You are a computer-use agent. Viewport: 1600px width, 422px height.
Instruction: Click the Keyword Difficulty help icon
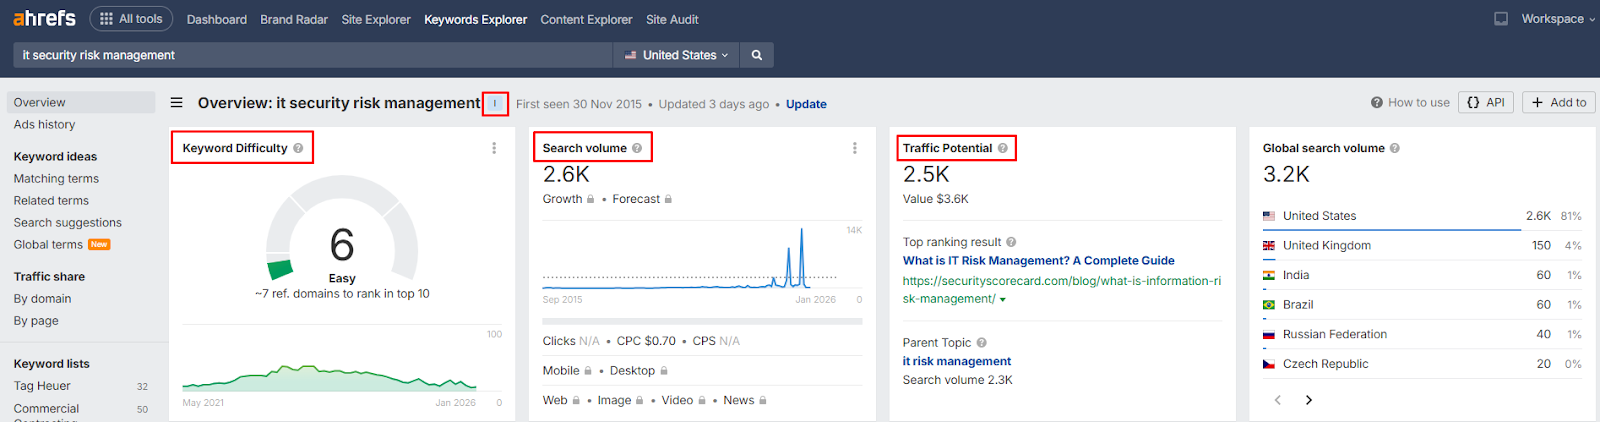pos(298,148)
